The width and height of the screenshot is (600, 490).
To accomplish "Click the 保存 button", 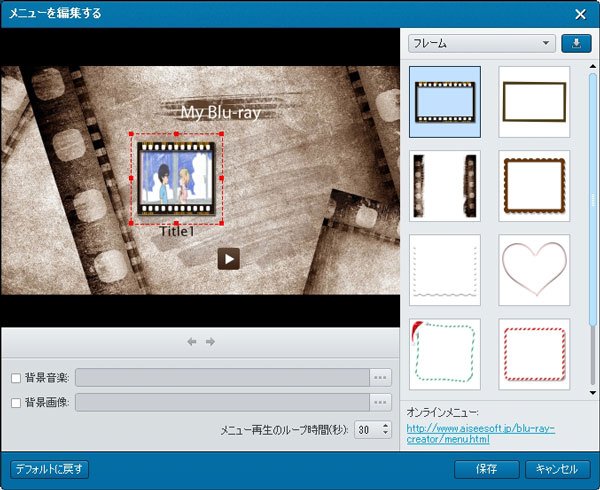I will click(x=487, y=468).
